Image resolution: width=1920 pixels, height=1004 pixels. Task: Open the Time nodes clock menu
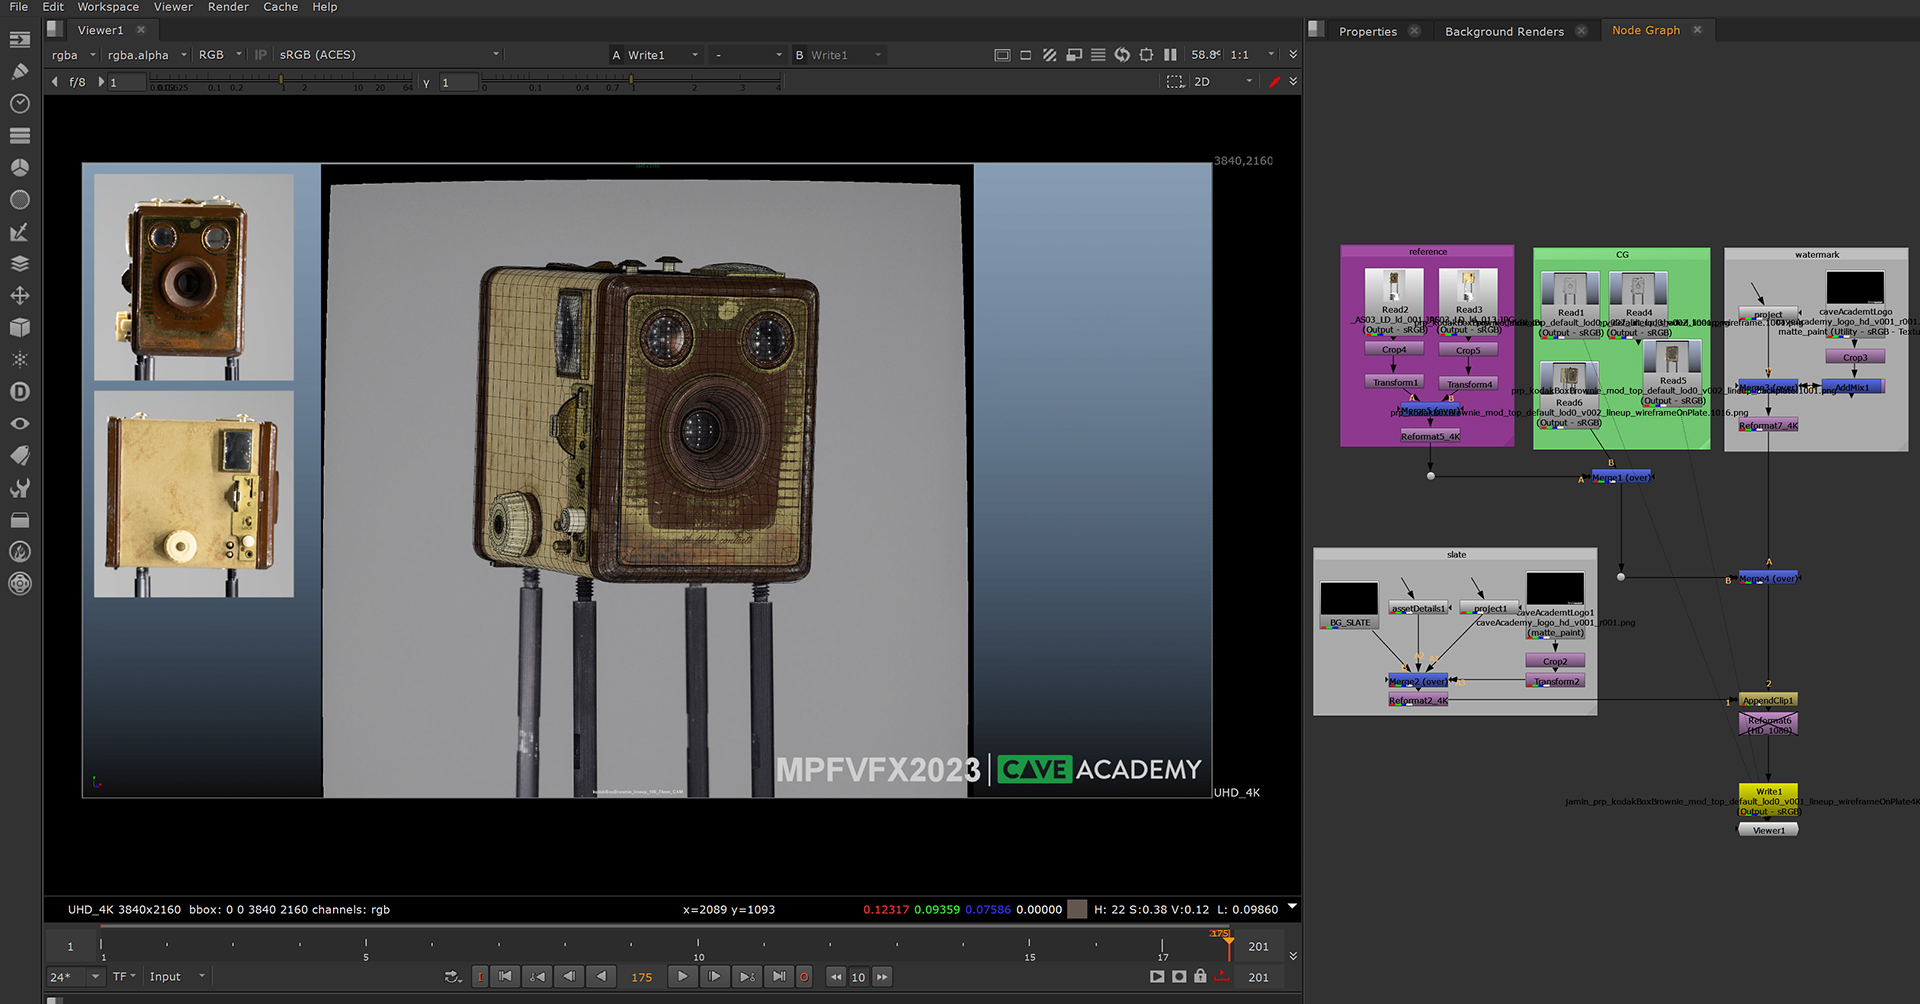point(20,104)
